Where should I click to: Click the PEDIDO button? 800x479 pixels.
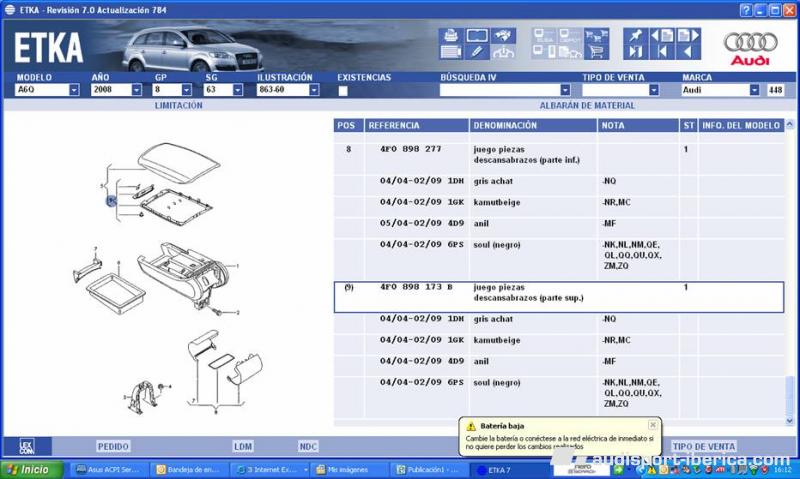[x=113, y=446]
